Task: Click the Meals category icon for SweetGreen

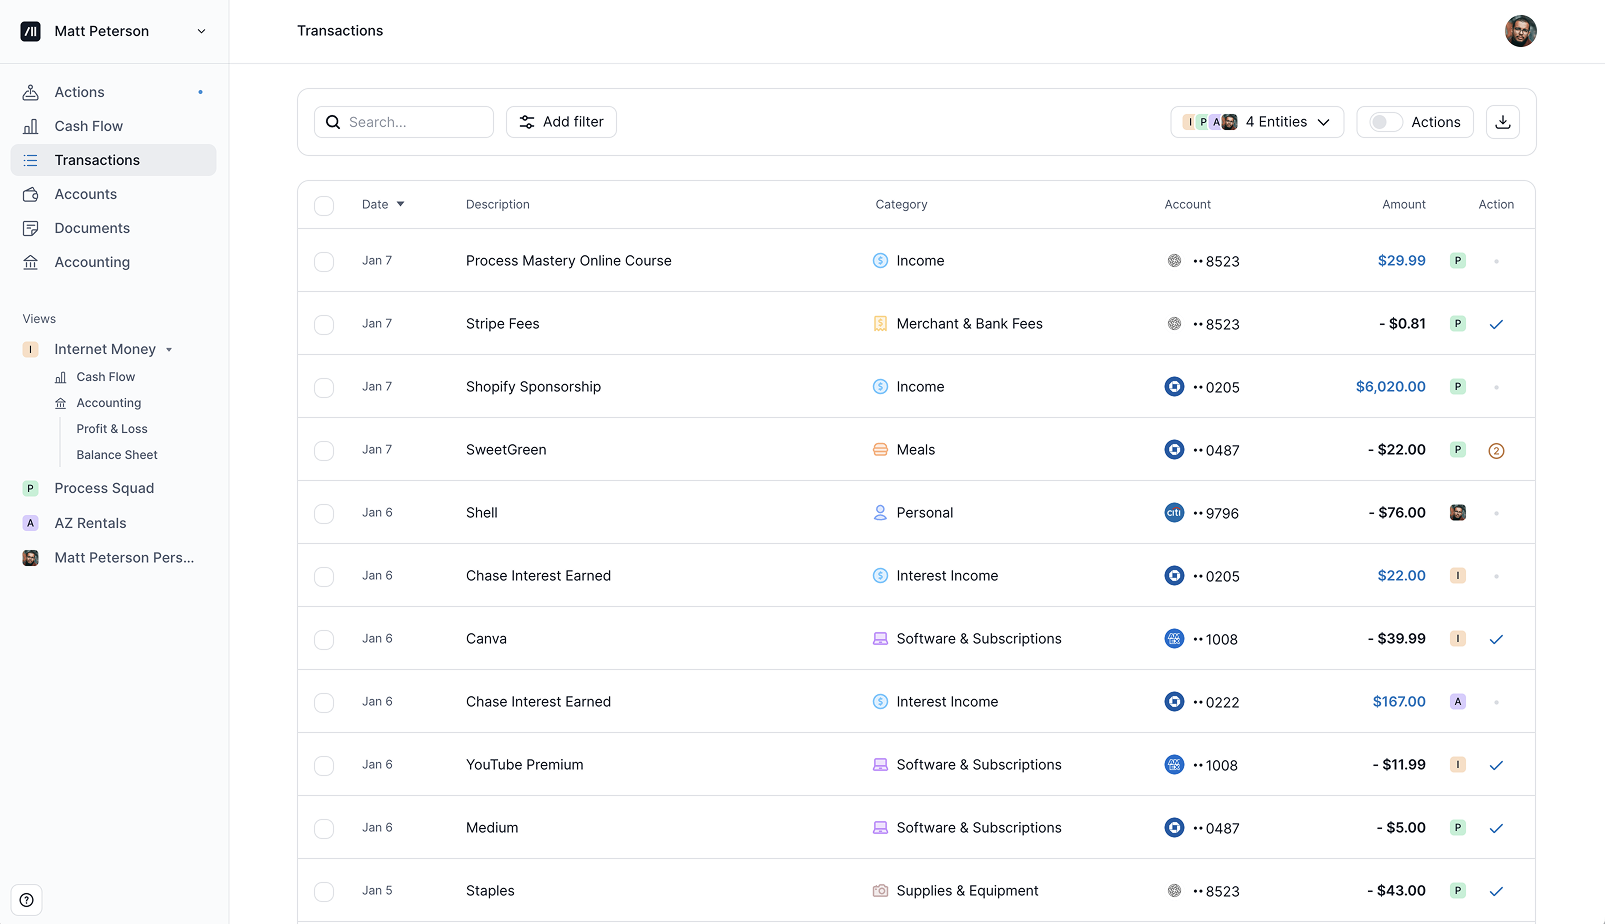Action: pos(880,449)
